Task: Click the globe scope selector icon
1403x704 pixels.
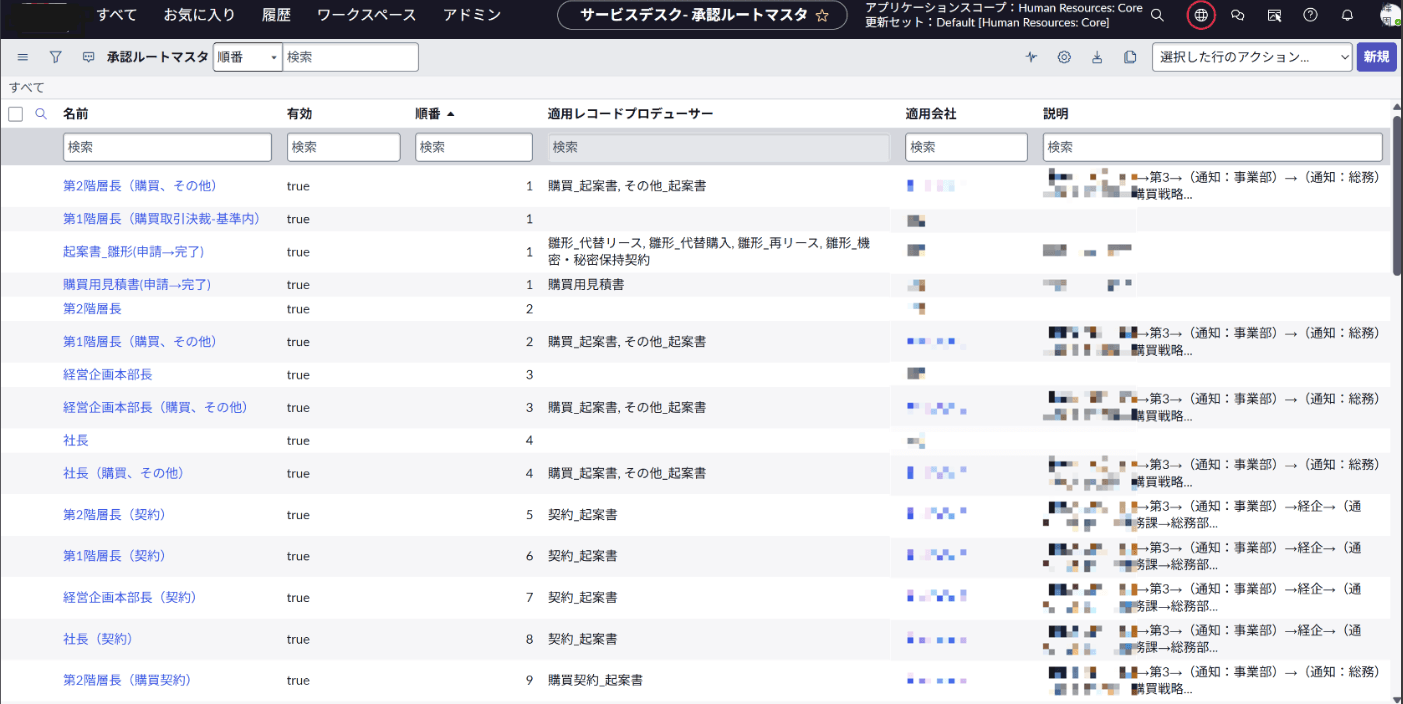Action: 1201,15
